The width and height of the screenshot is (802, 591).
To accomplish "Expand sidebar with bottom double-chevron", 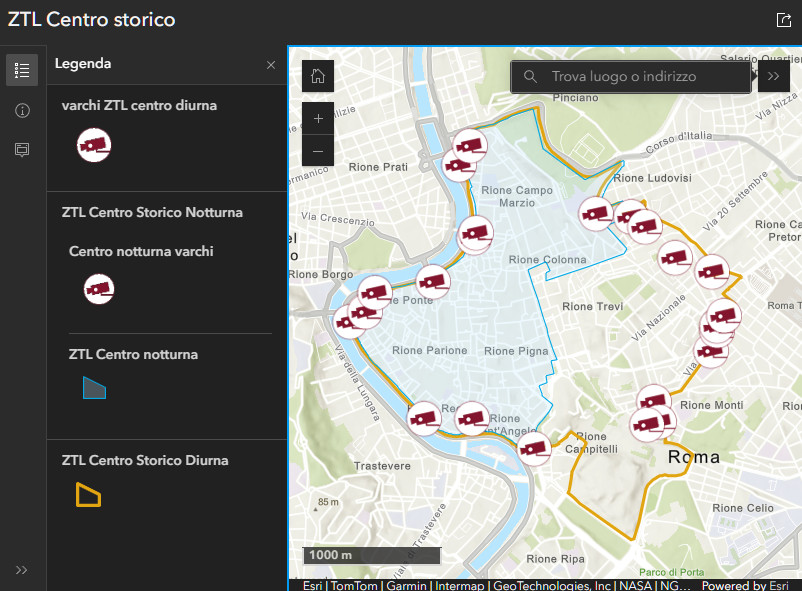I will pyautogui.click(x=21, y=570).
